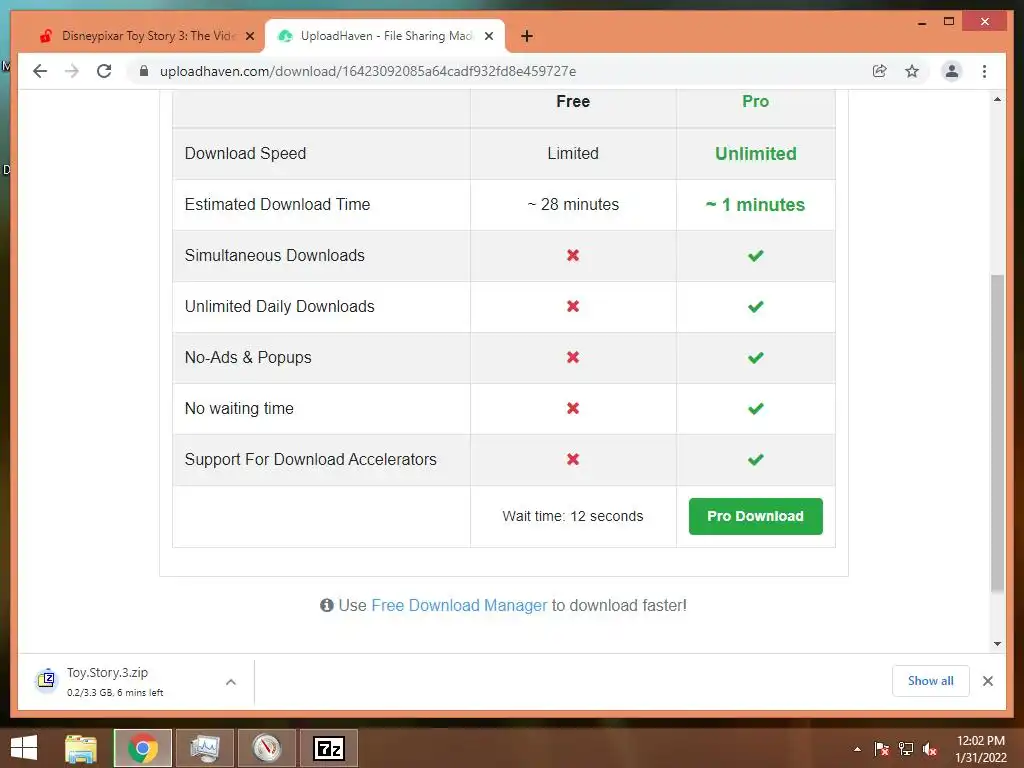Click the Unlimited download speed text
Screen dimensions: 1024x768
[756, 153]
